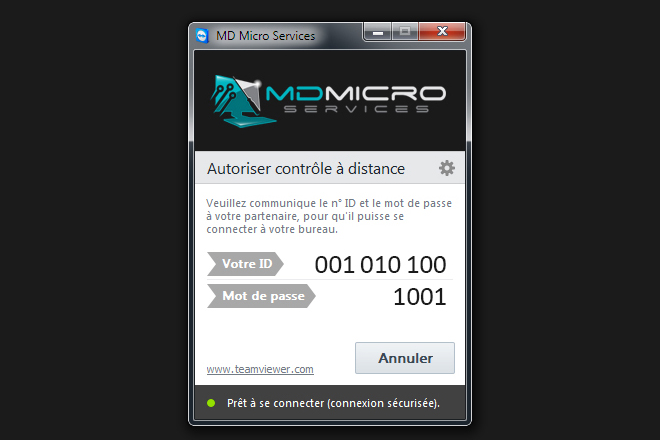Click the Votre ID label tag
The height and width of the screenshot is (440, 660).
tap(245, 264)
